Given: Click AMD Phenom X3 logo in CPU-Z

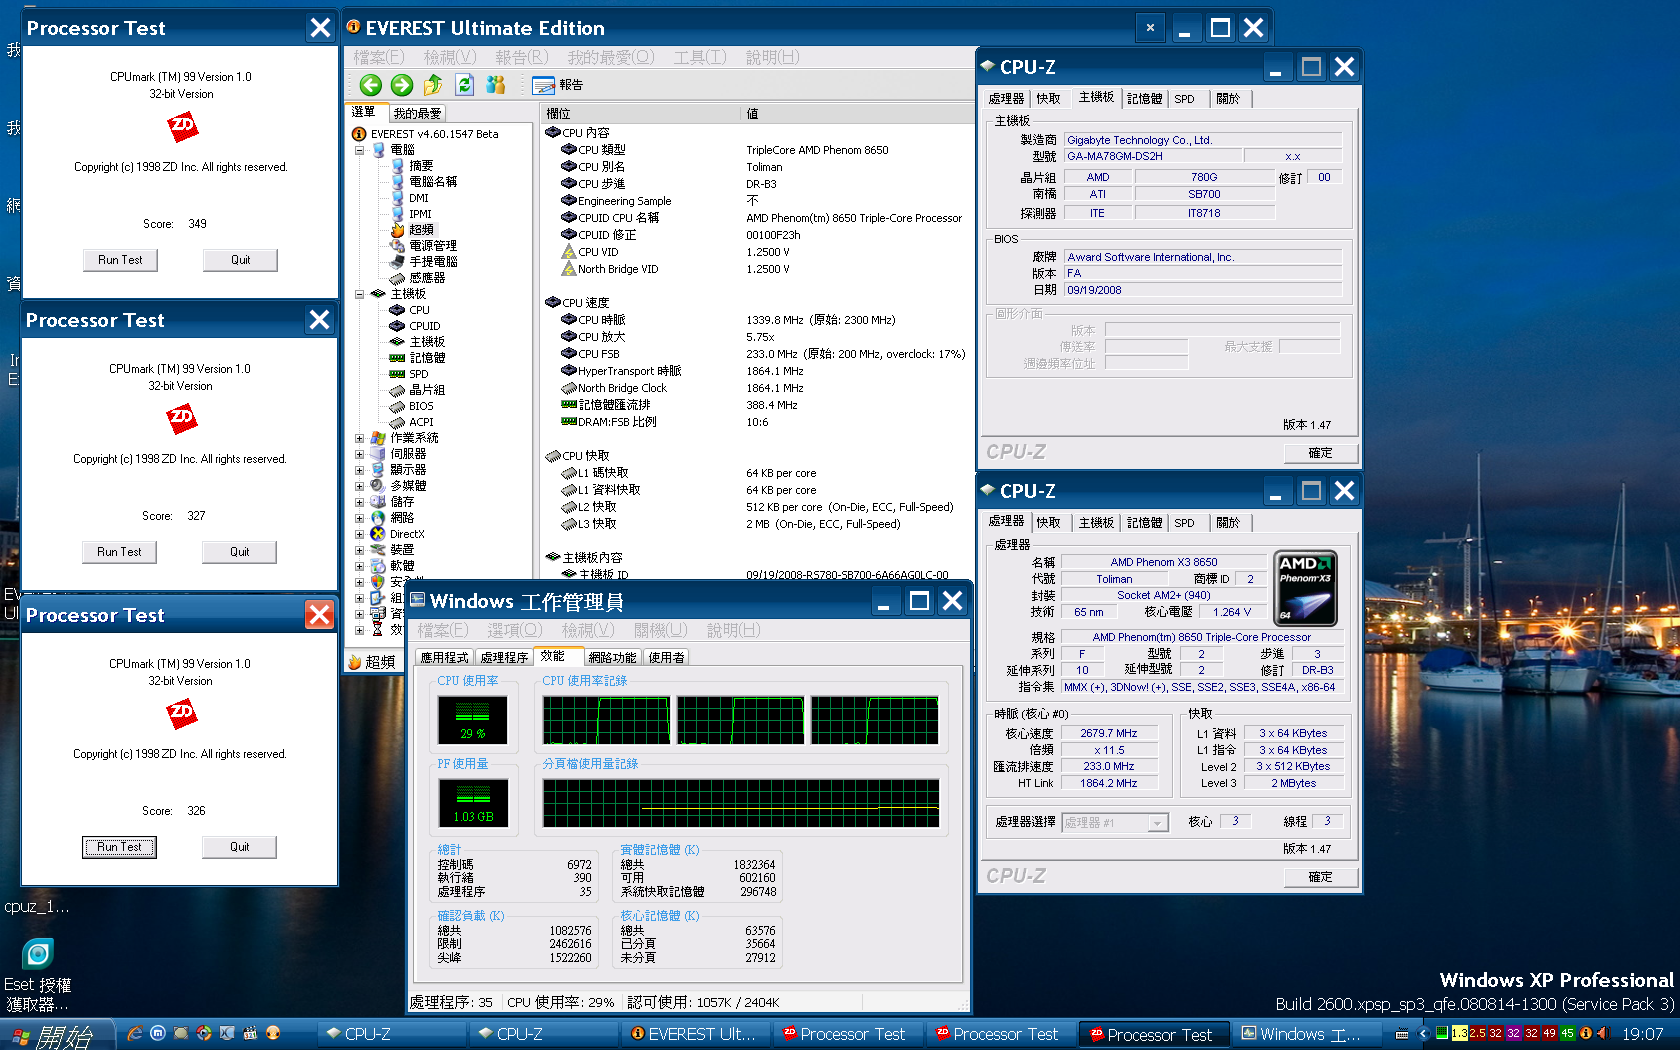Looking at the screenshot, I should 1305,588.
